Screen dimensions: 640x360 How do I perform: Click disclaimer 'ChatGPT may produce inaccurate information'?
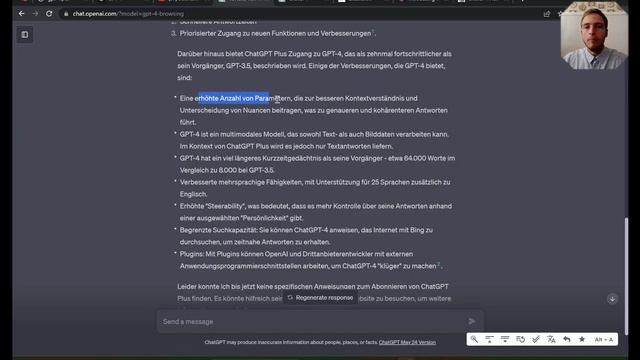click(291, 342)
